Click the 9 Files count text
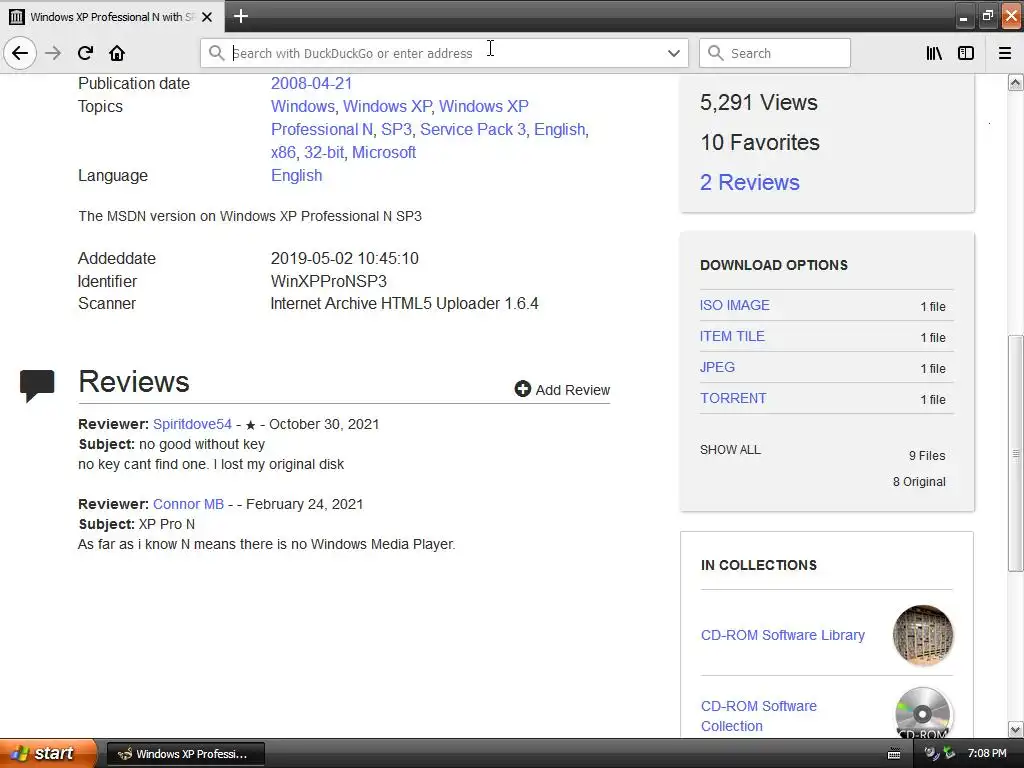The height and width of the screenshot is (768, 1024). 927,455
